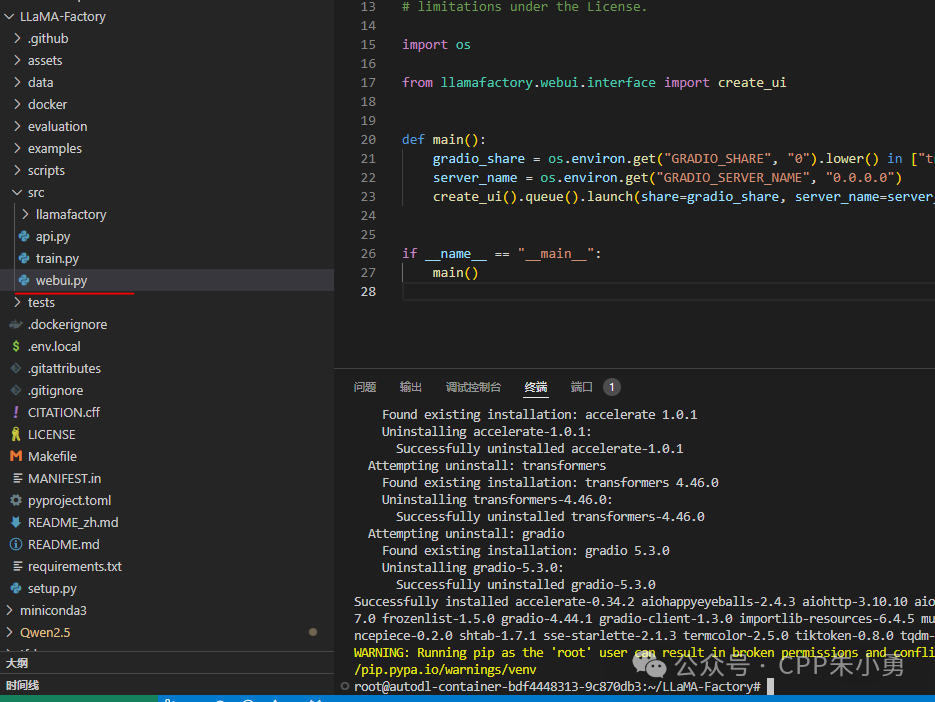The width and height of the screenshot is (935, 702).
Task: Open the Makefile file
Action: tap(52, 456)
